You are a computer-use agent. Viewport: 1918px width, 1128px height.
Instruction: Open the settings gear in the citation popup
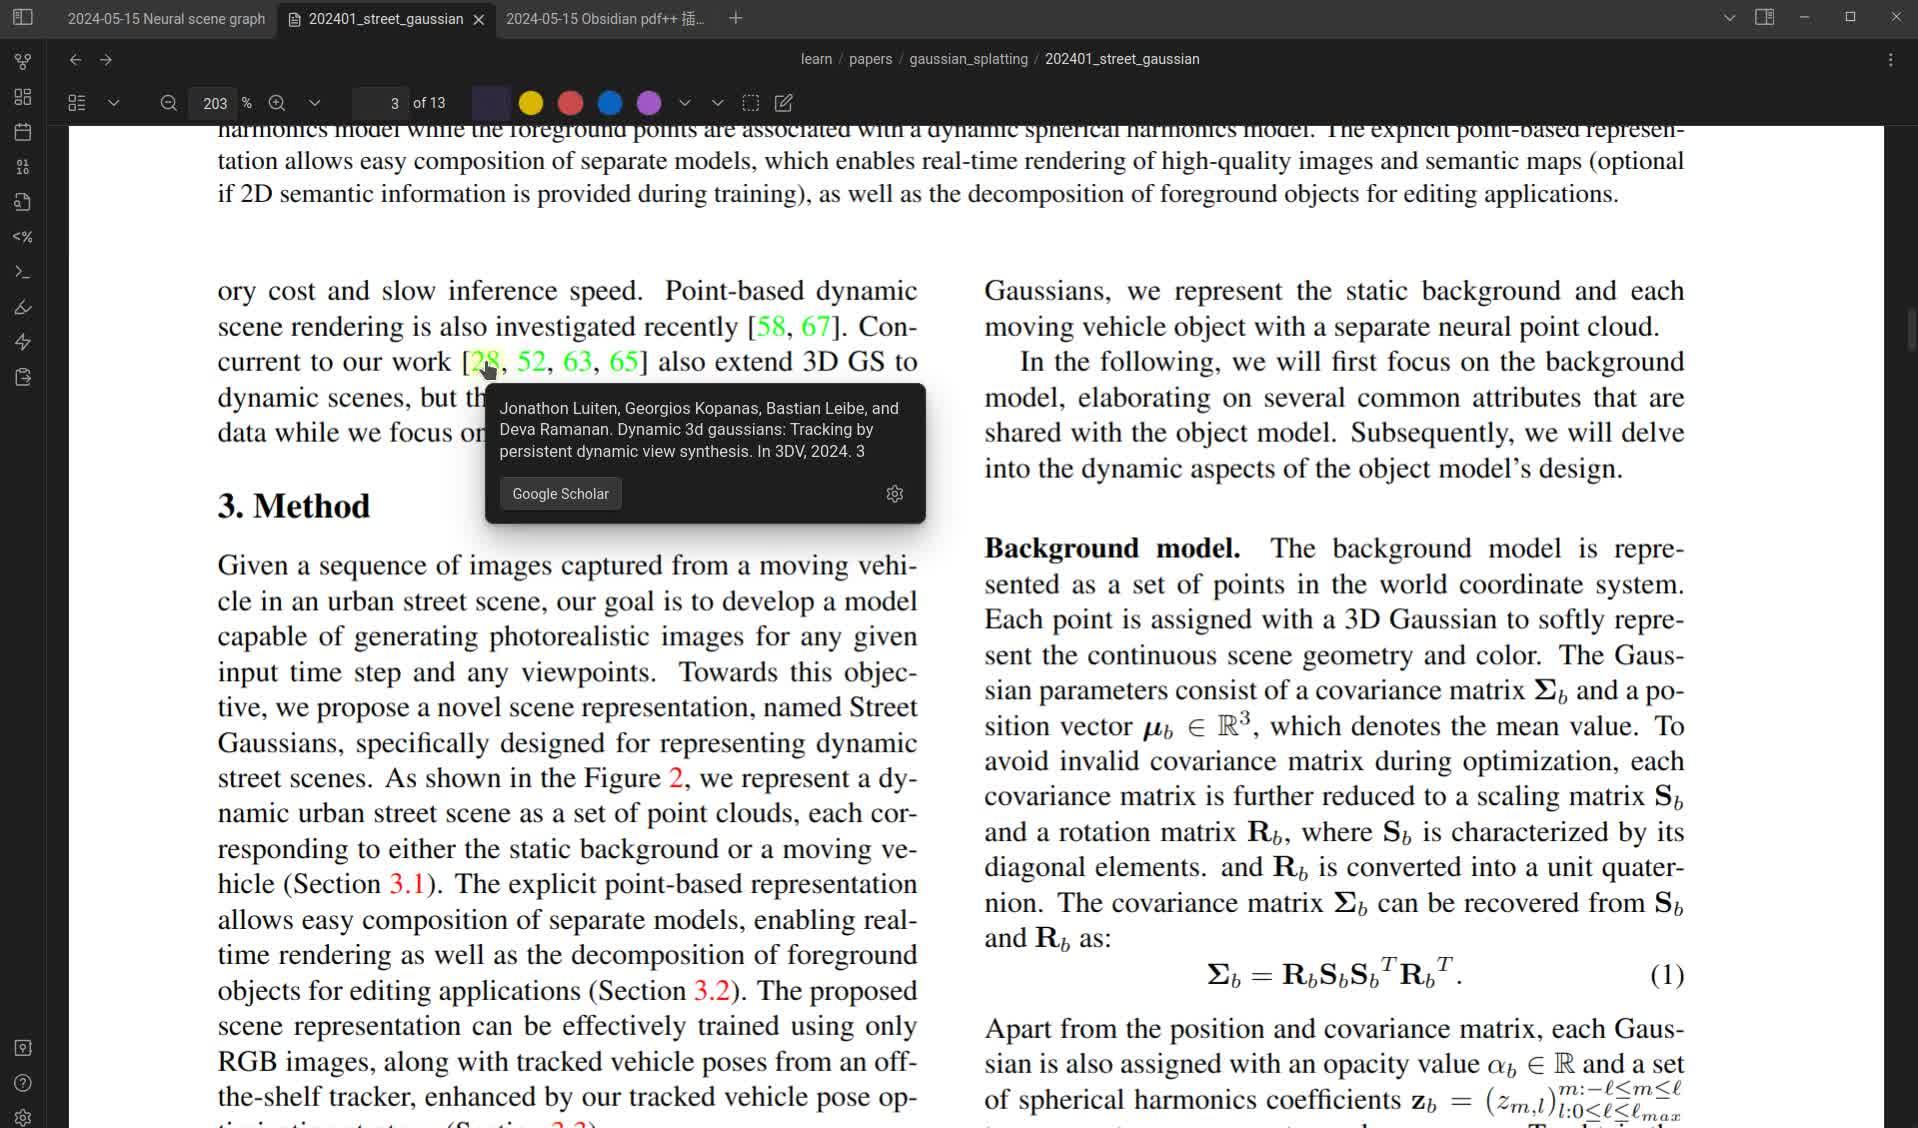[x=895, y=494]
